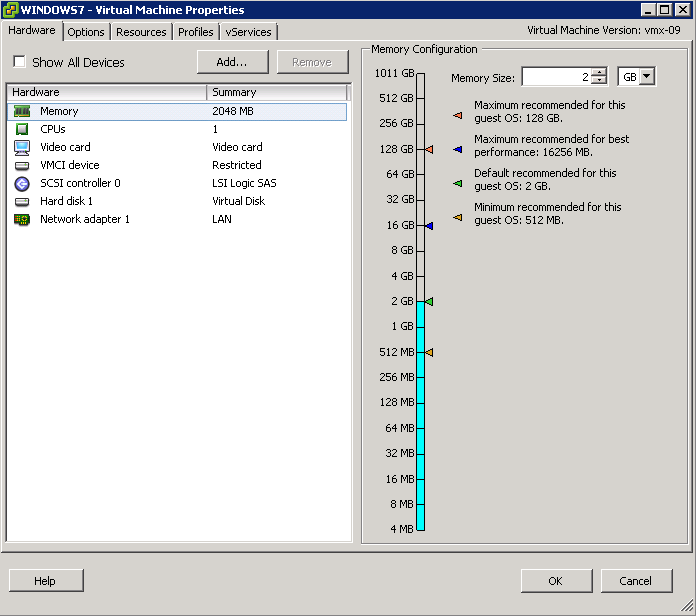Viewport: 696px width, 616px height.
Task: Click the blue best performance marker
Action: point(428,226)
